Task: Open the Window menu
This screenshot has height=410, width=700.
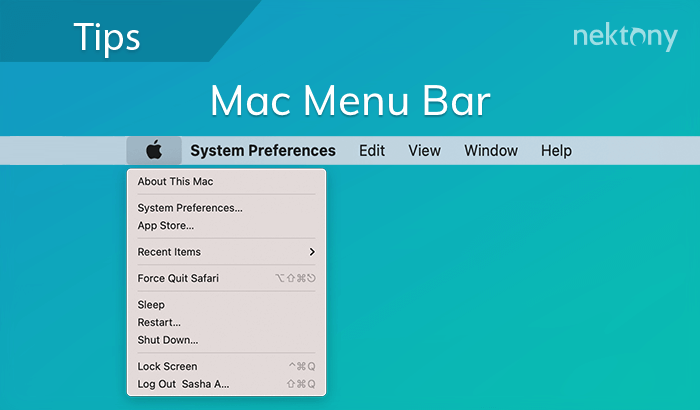Action: (x=491, y=151)
